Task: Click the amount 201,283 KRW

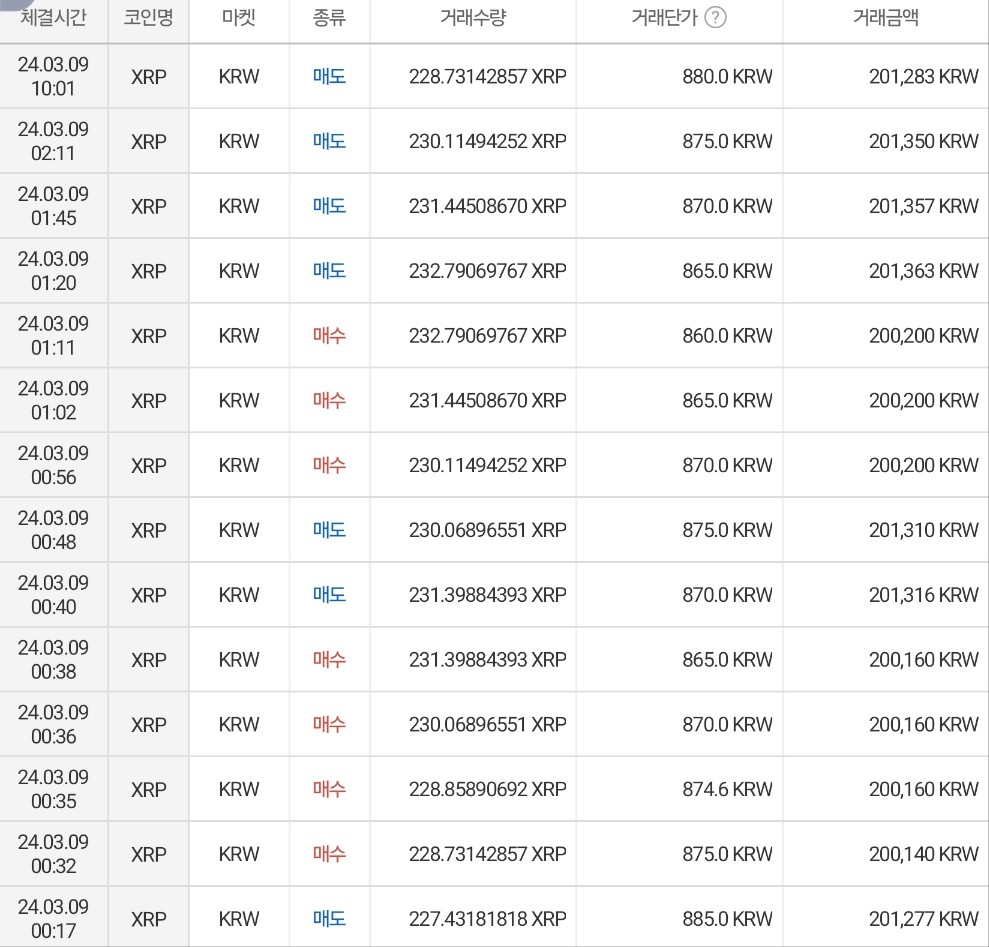Action: pos(923,76)
